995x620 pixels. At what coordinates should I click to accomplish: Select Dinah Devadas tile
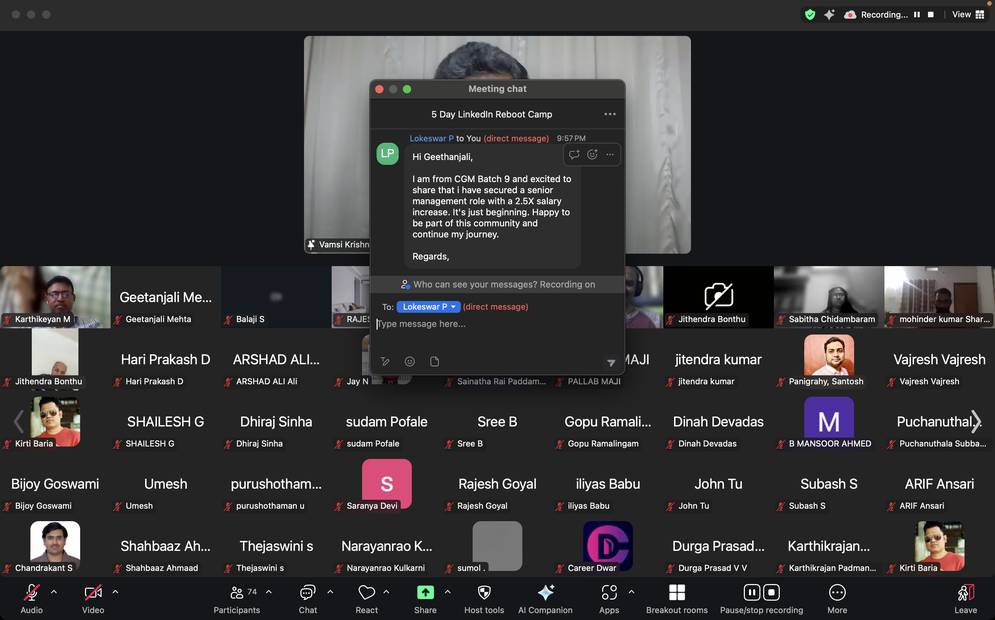pos(718,421)
